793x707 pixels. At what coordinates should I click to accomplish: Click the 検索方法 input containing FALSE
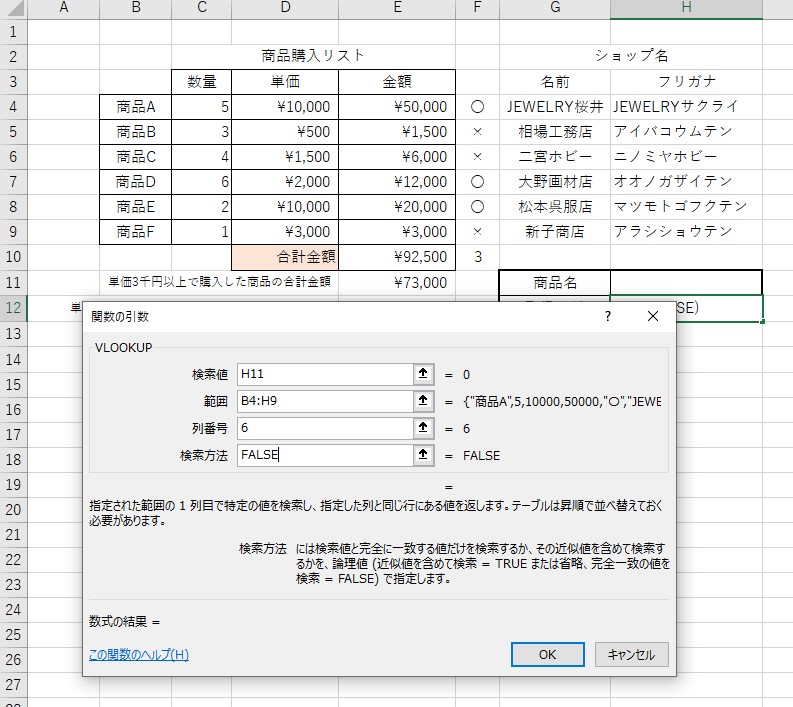(324, 455)
